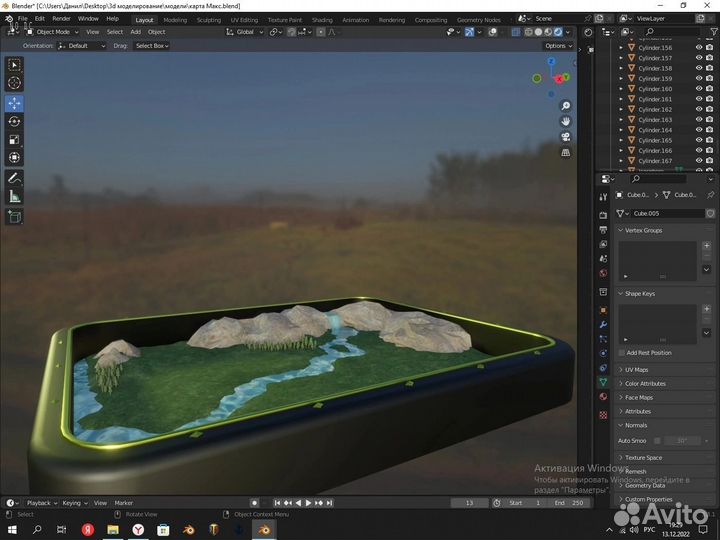This screenshot has height=540, width=720.
Task: Open the File menu
Action: tap(22, 19)
